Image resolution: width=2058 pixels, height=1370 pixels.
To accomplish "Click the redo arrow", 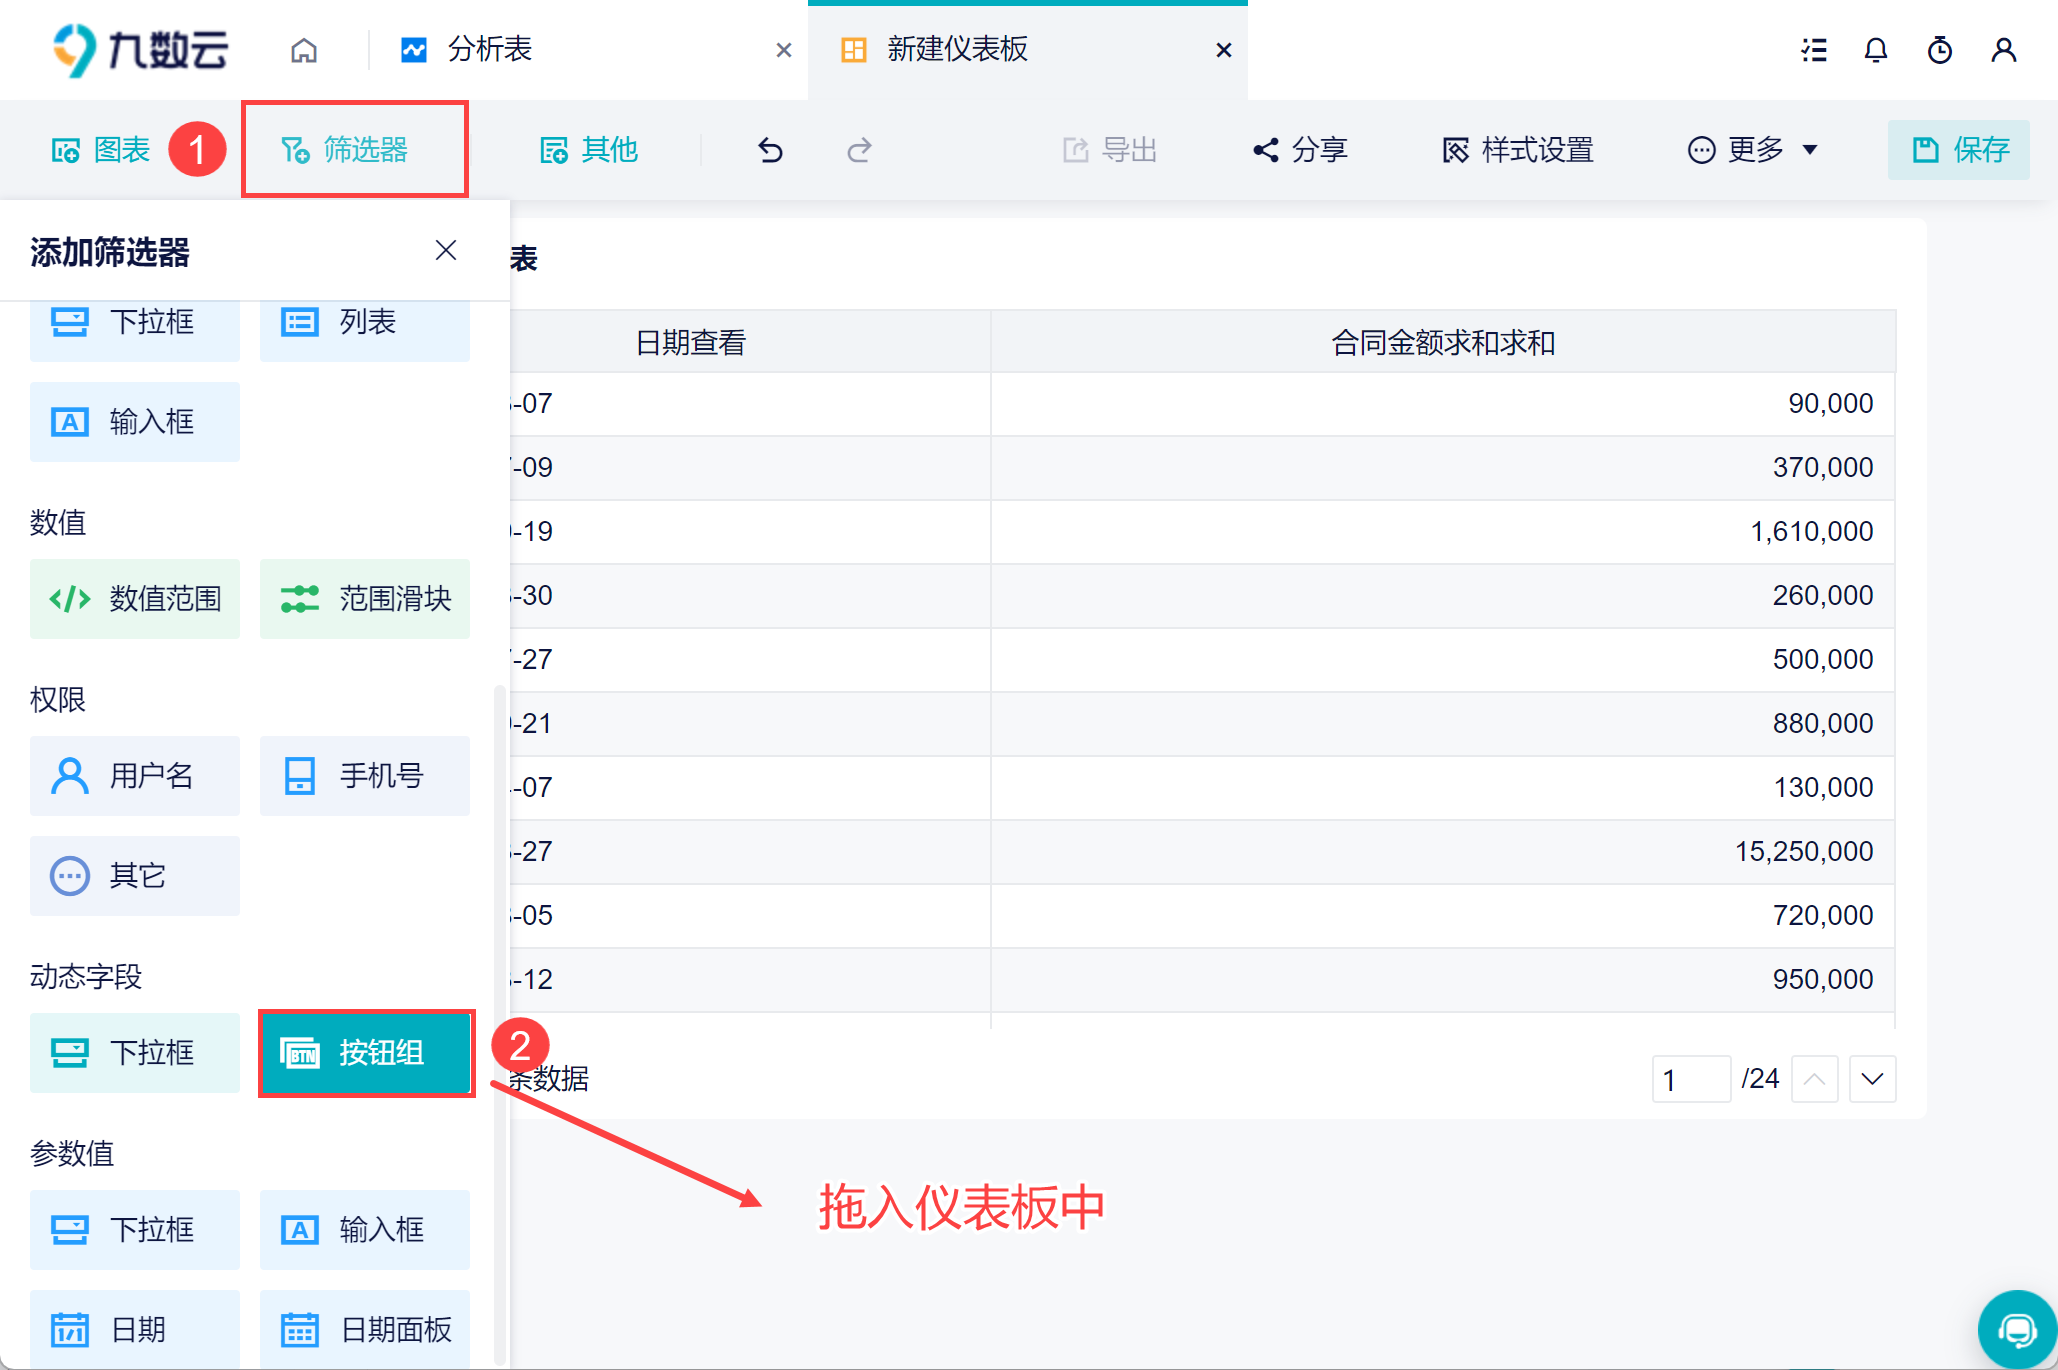I will pos(859,150).
